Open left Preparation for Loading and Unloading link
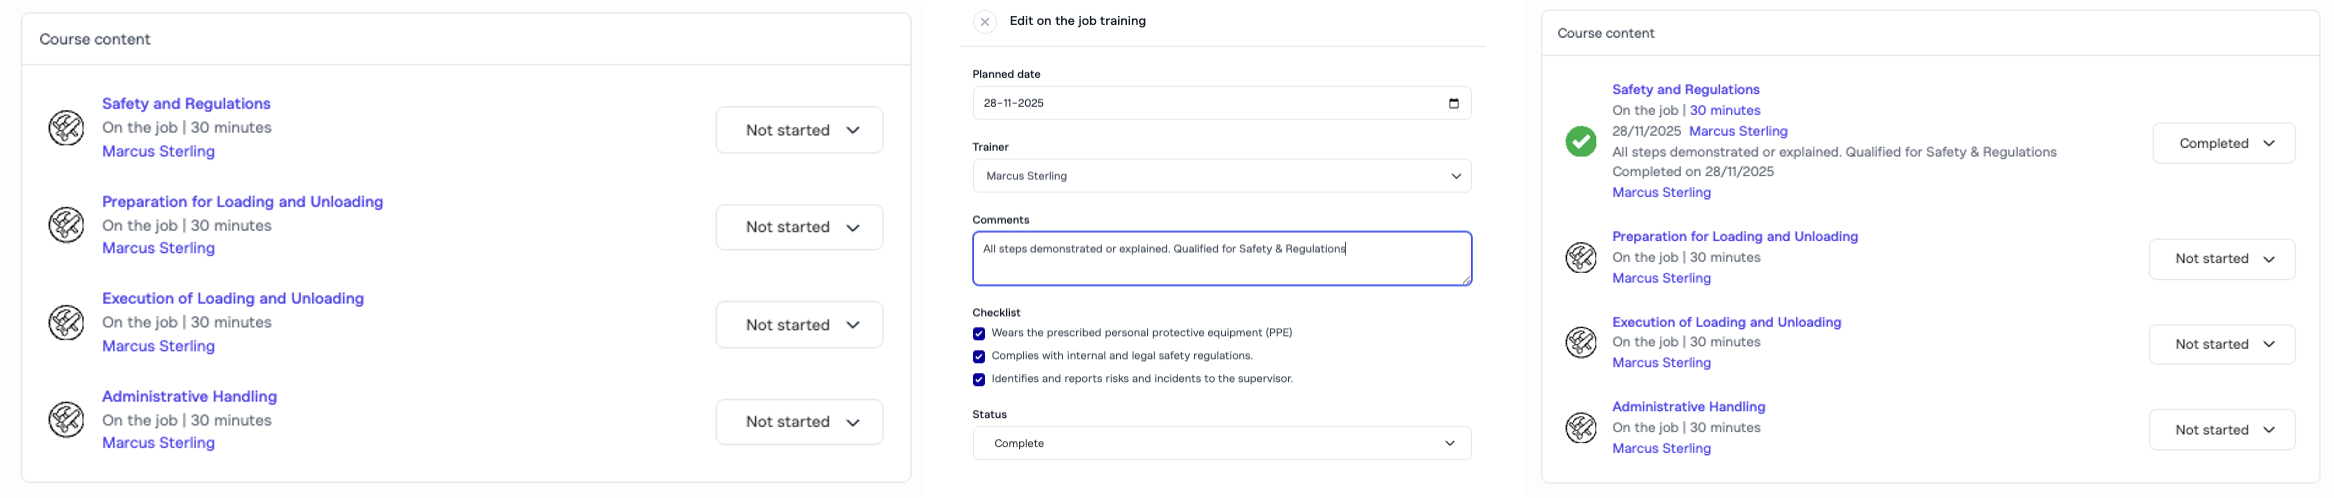This screenshot has width=2334, height=498. pos(242,202)
